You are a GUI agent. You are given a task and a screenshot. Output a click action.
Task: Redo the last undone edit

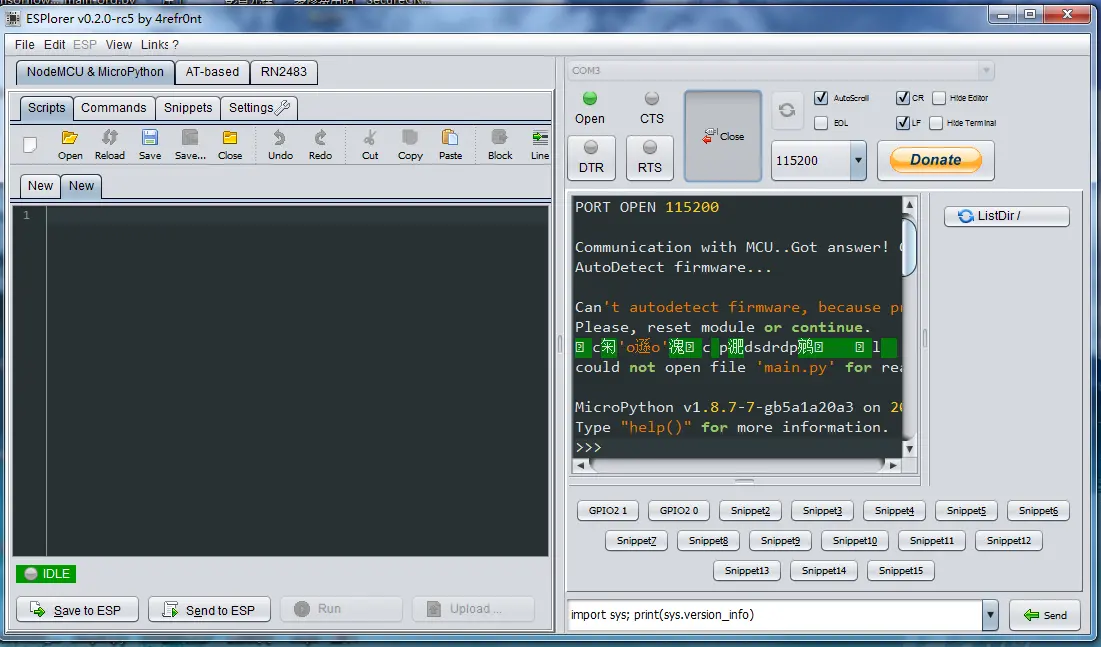(320, 145)
